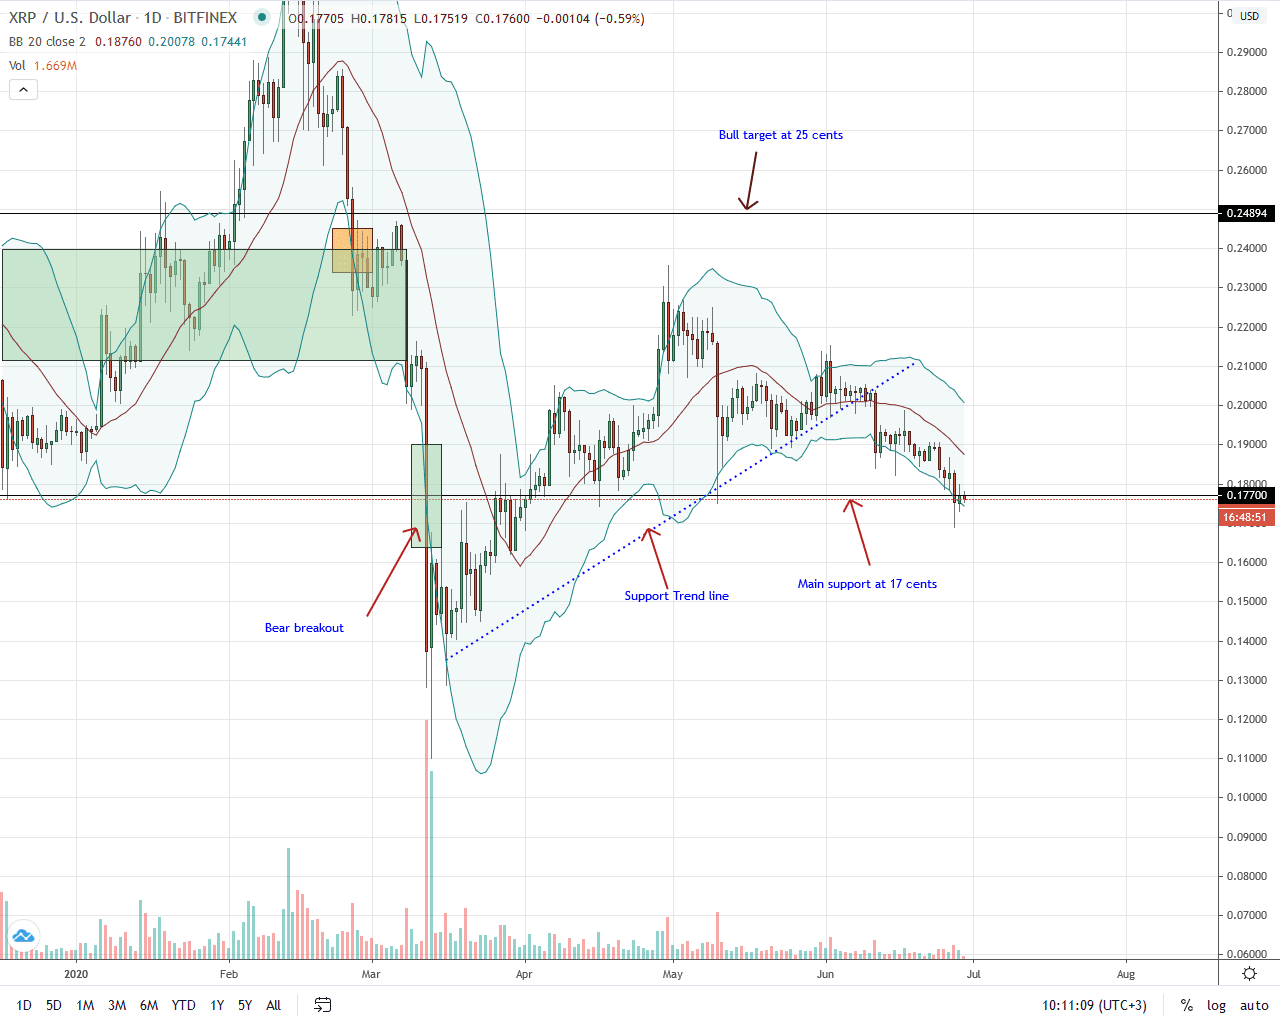
Task: Click the countdown timer label 16:48:51
Action: click(1246, 517)
